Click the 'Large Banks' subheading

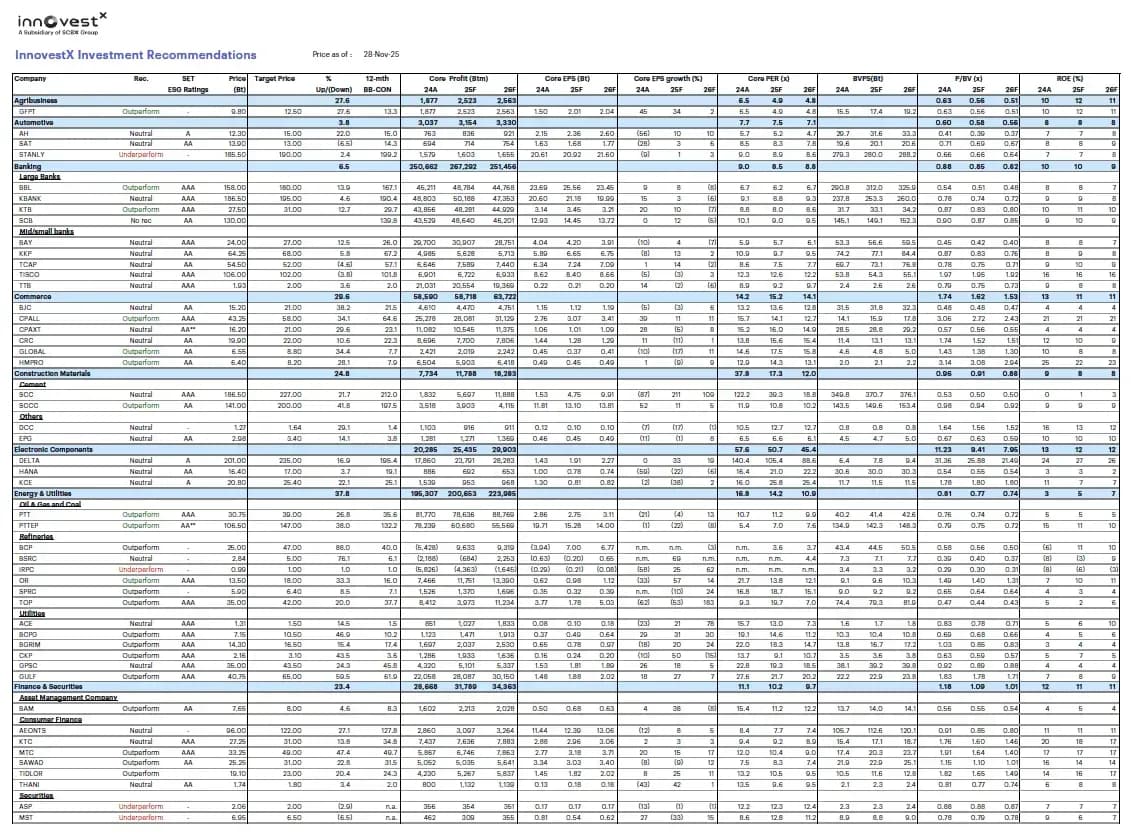pos(39,177)
